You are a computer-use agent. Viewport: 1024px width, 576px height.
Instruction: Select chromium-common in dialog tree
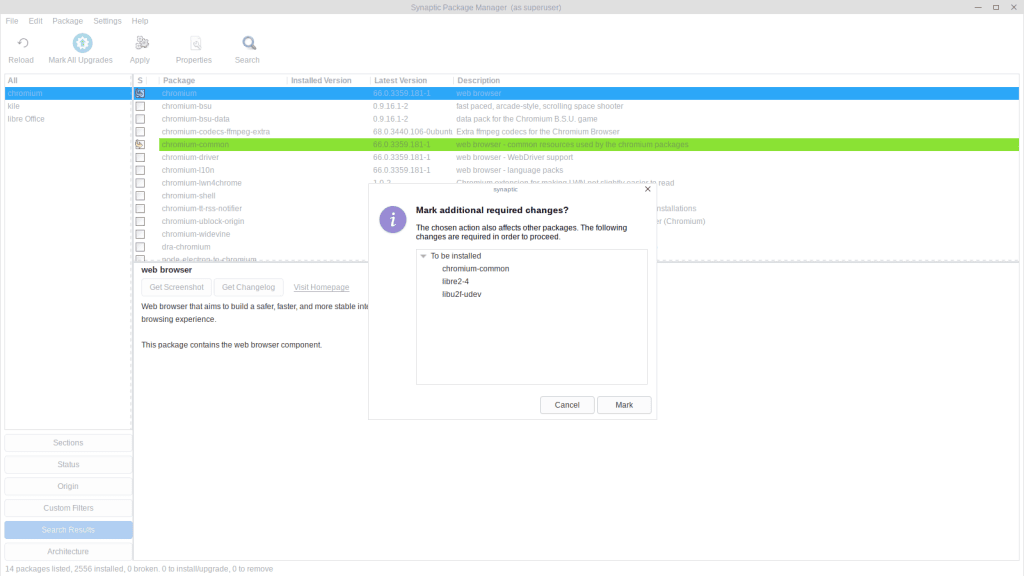[x=475, y=268]
